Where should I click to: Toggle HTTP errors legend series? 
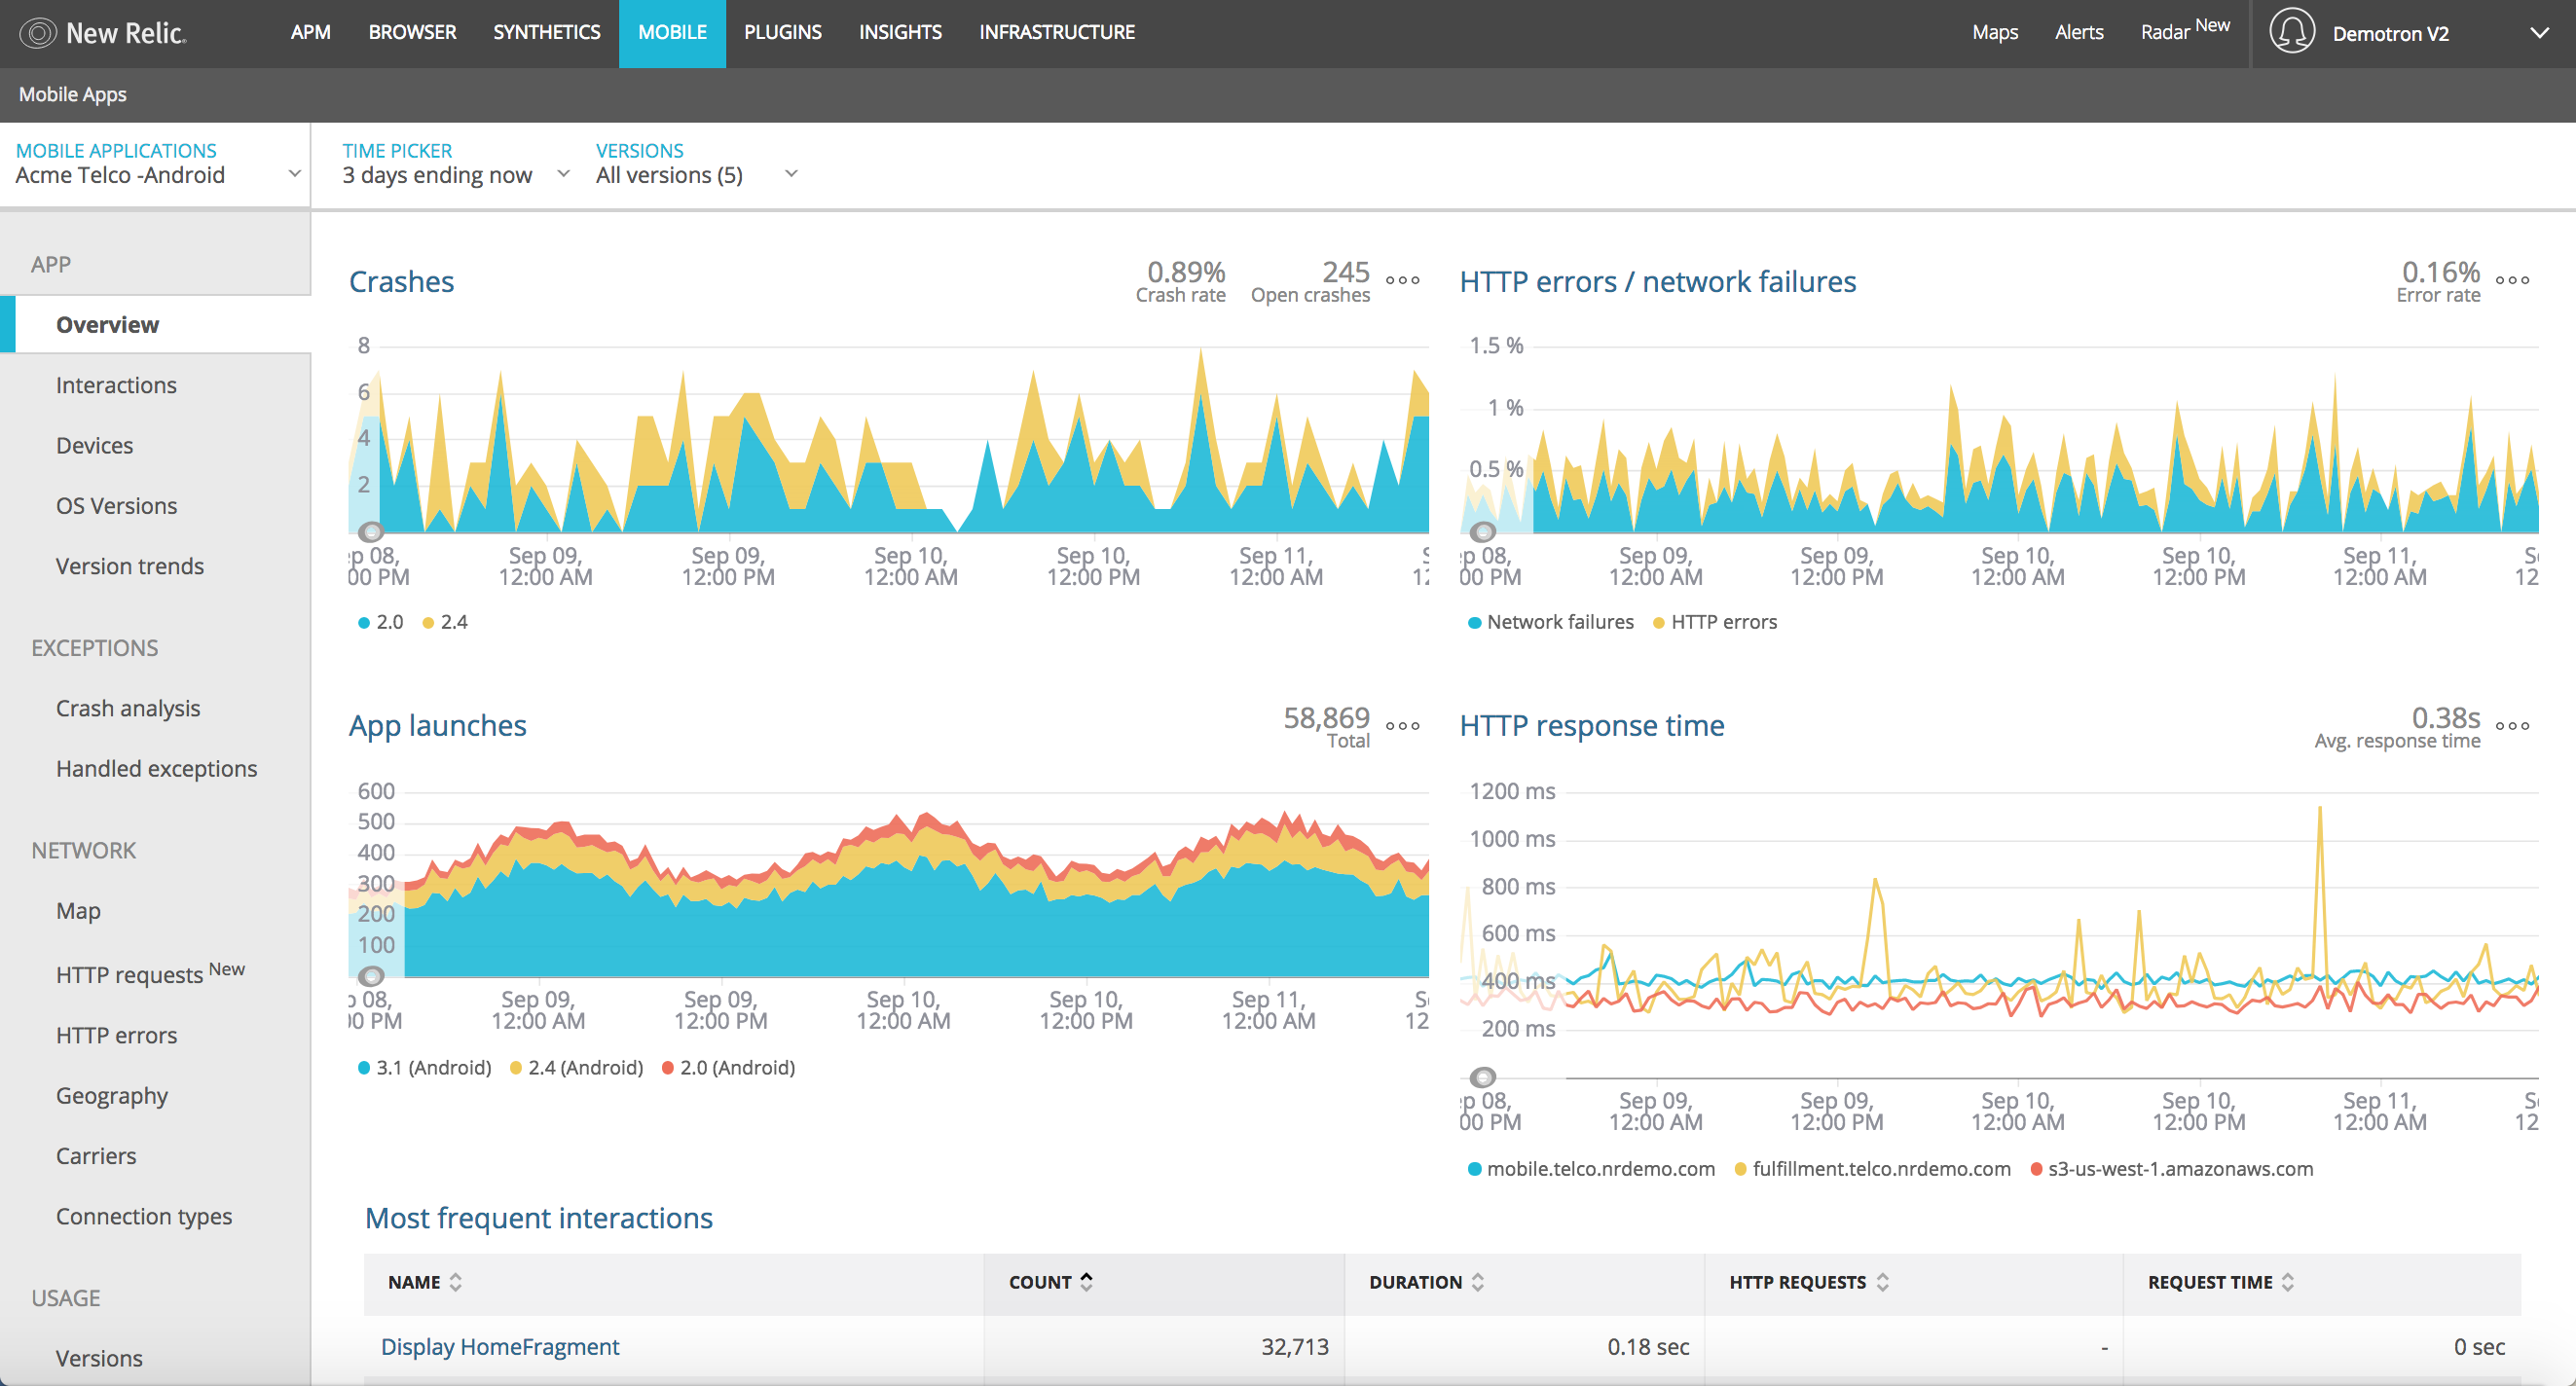tap(1715, 622)
